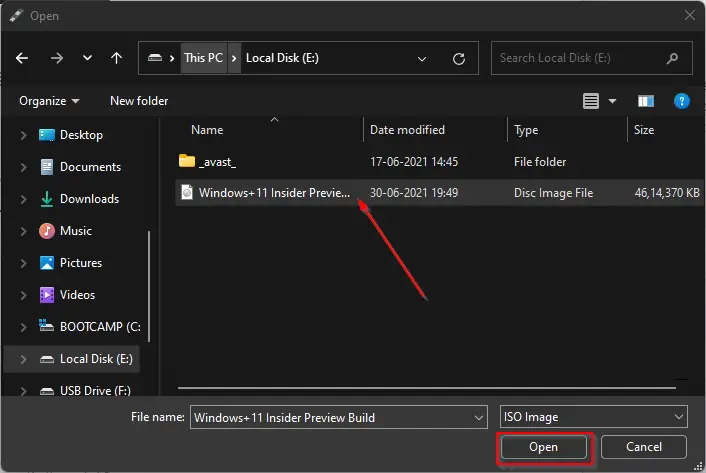This screenshot has height=473, width=706.
Task: Create a New folder
Action: [x=139, y=101]
